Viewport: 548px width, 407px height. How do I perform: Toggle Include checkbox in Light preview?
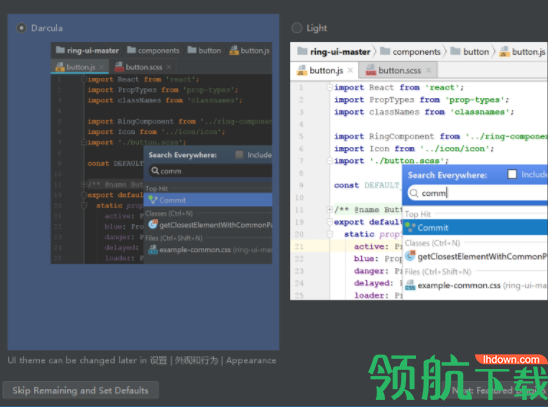[512, 174]
